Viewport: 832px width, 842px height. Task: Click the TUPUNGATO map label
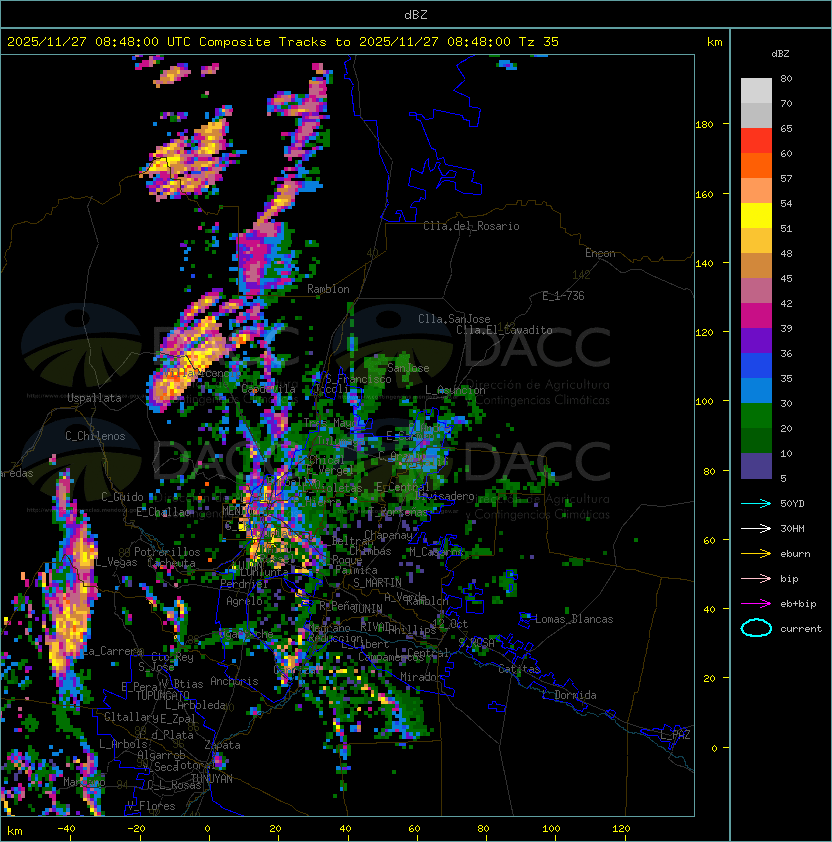point(162,695)
